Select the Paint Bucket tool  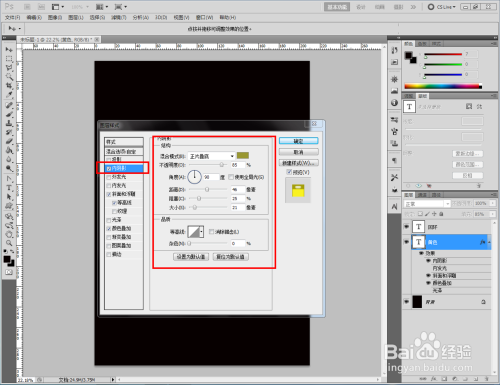[9, 151]
